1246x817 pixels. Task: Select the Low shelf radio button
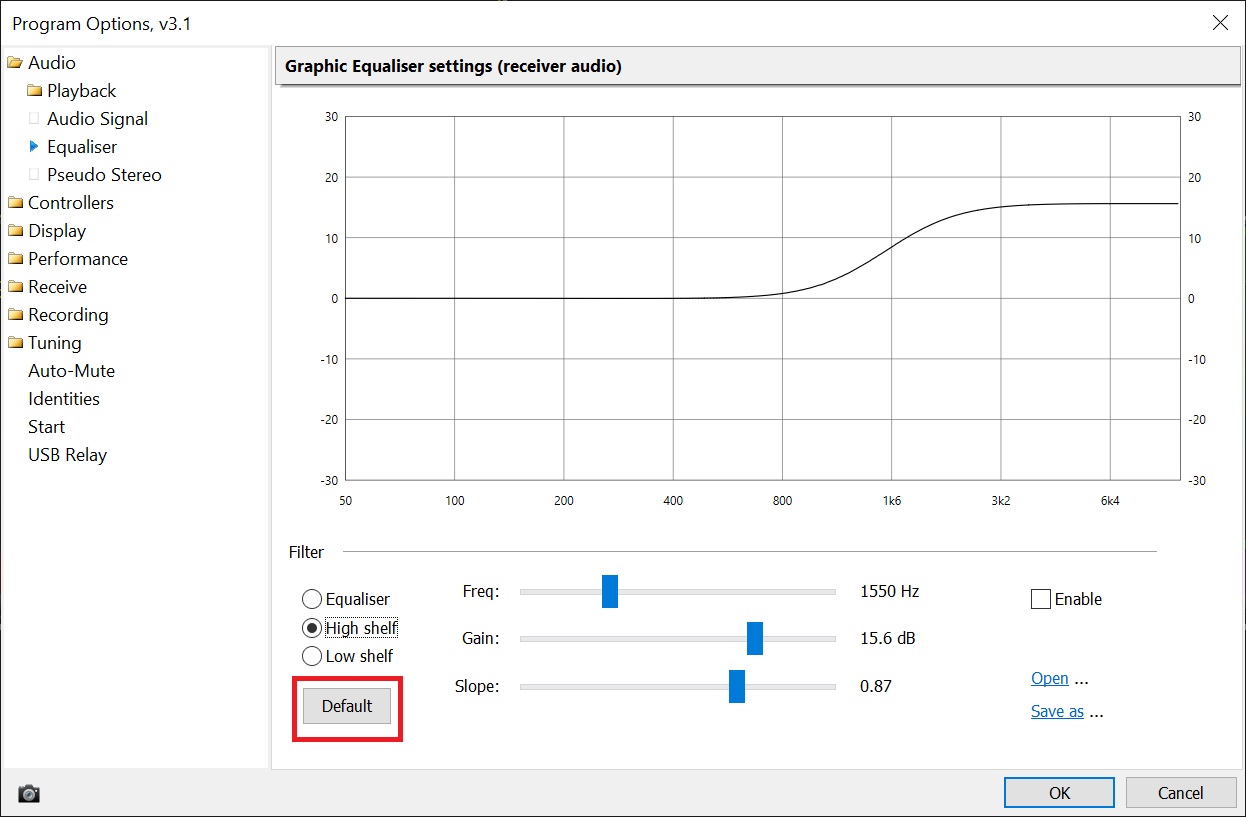tap(312, 656)
